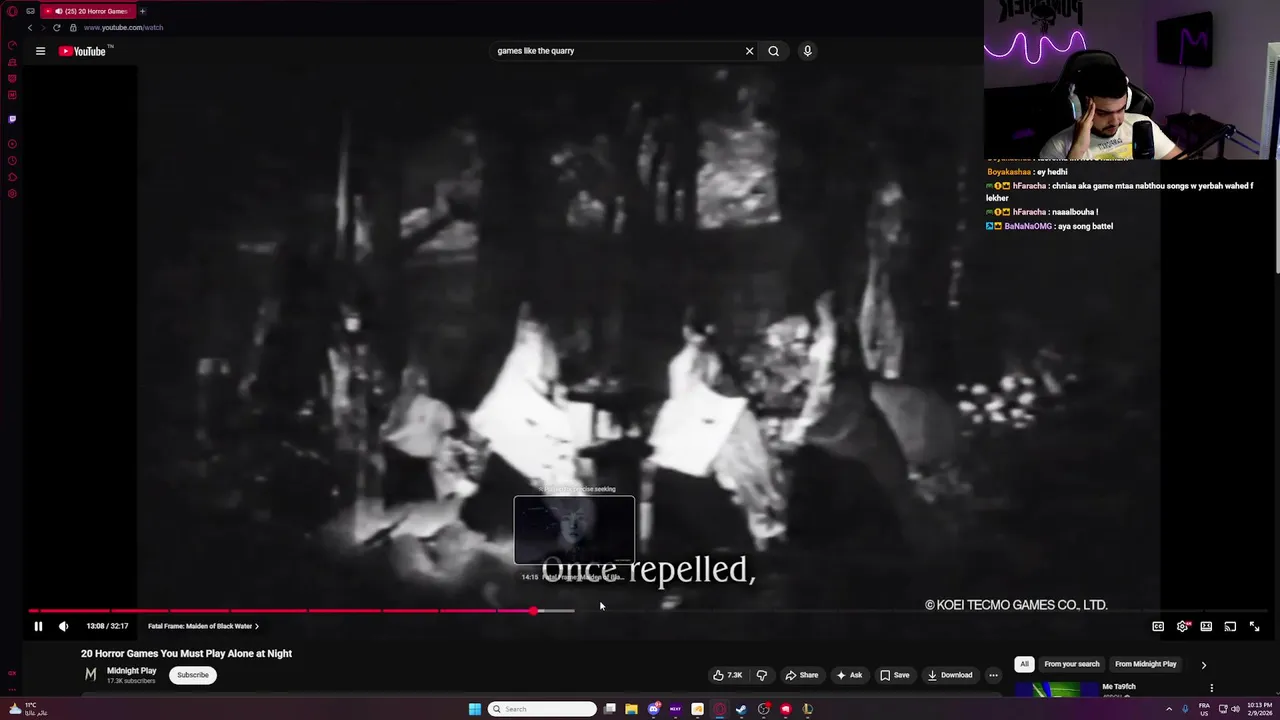
Task: Jump to the progress bar scrubber position
Action: [533, 610]
